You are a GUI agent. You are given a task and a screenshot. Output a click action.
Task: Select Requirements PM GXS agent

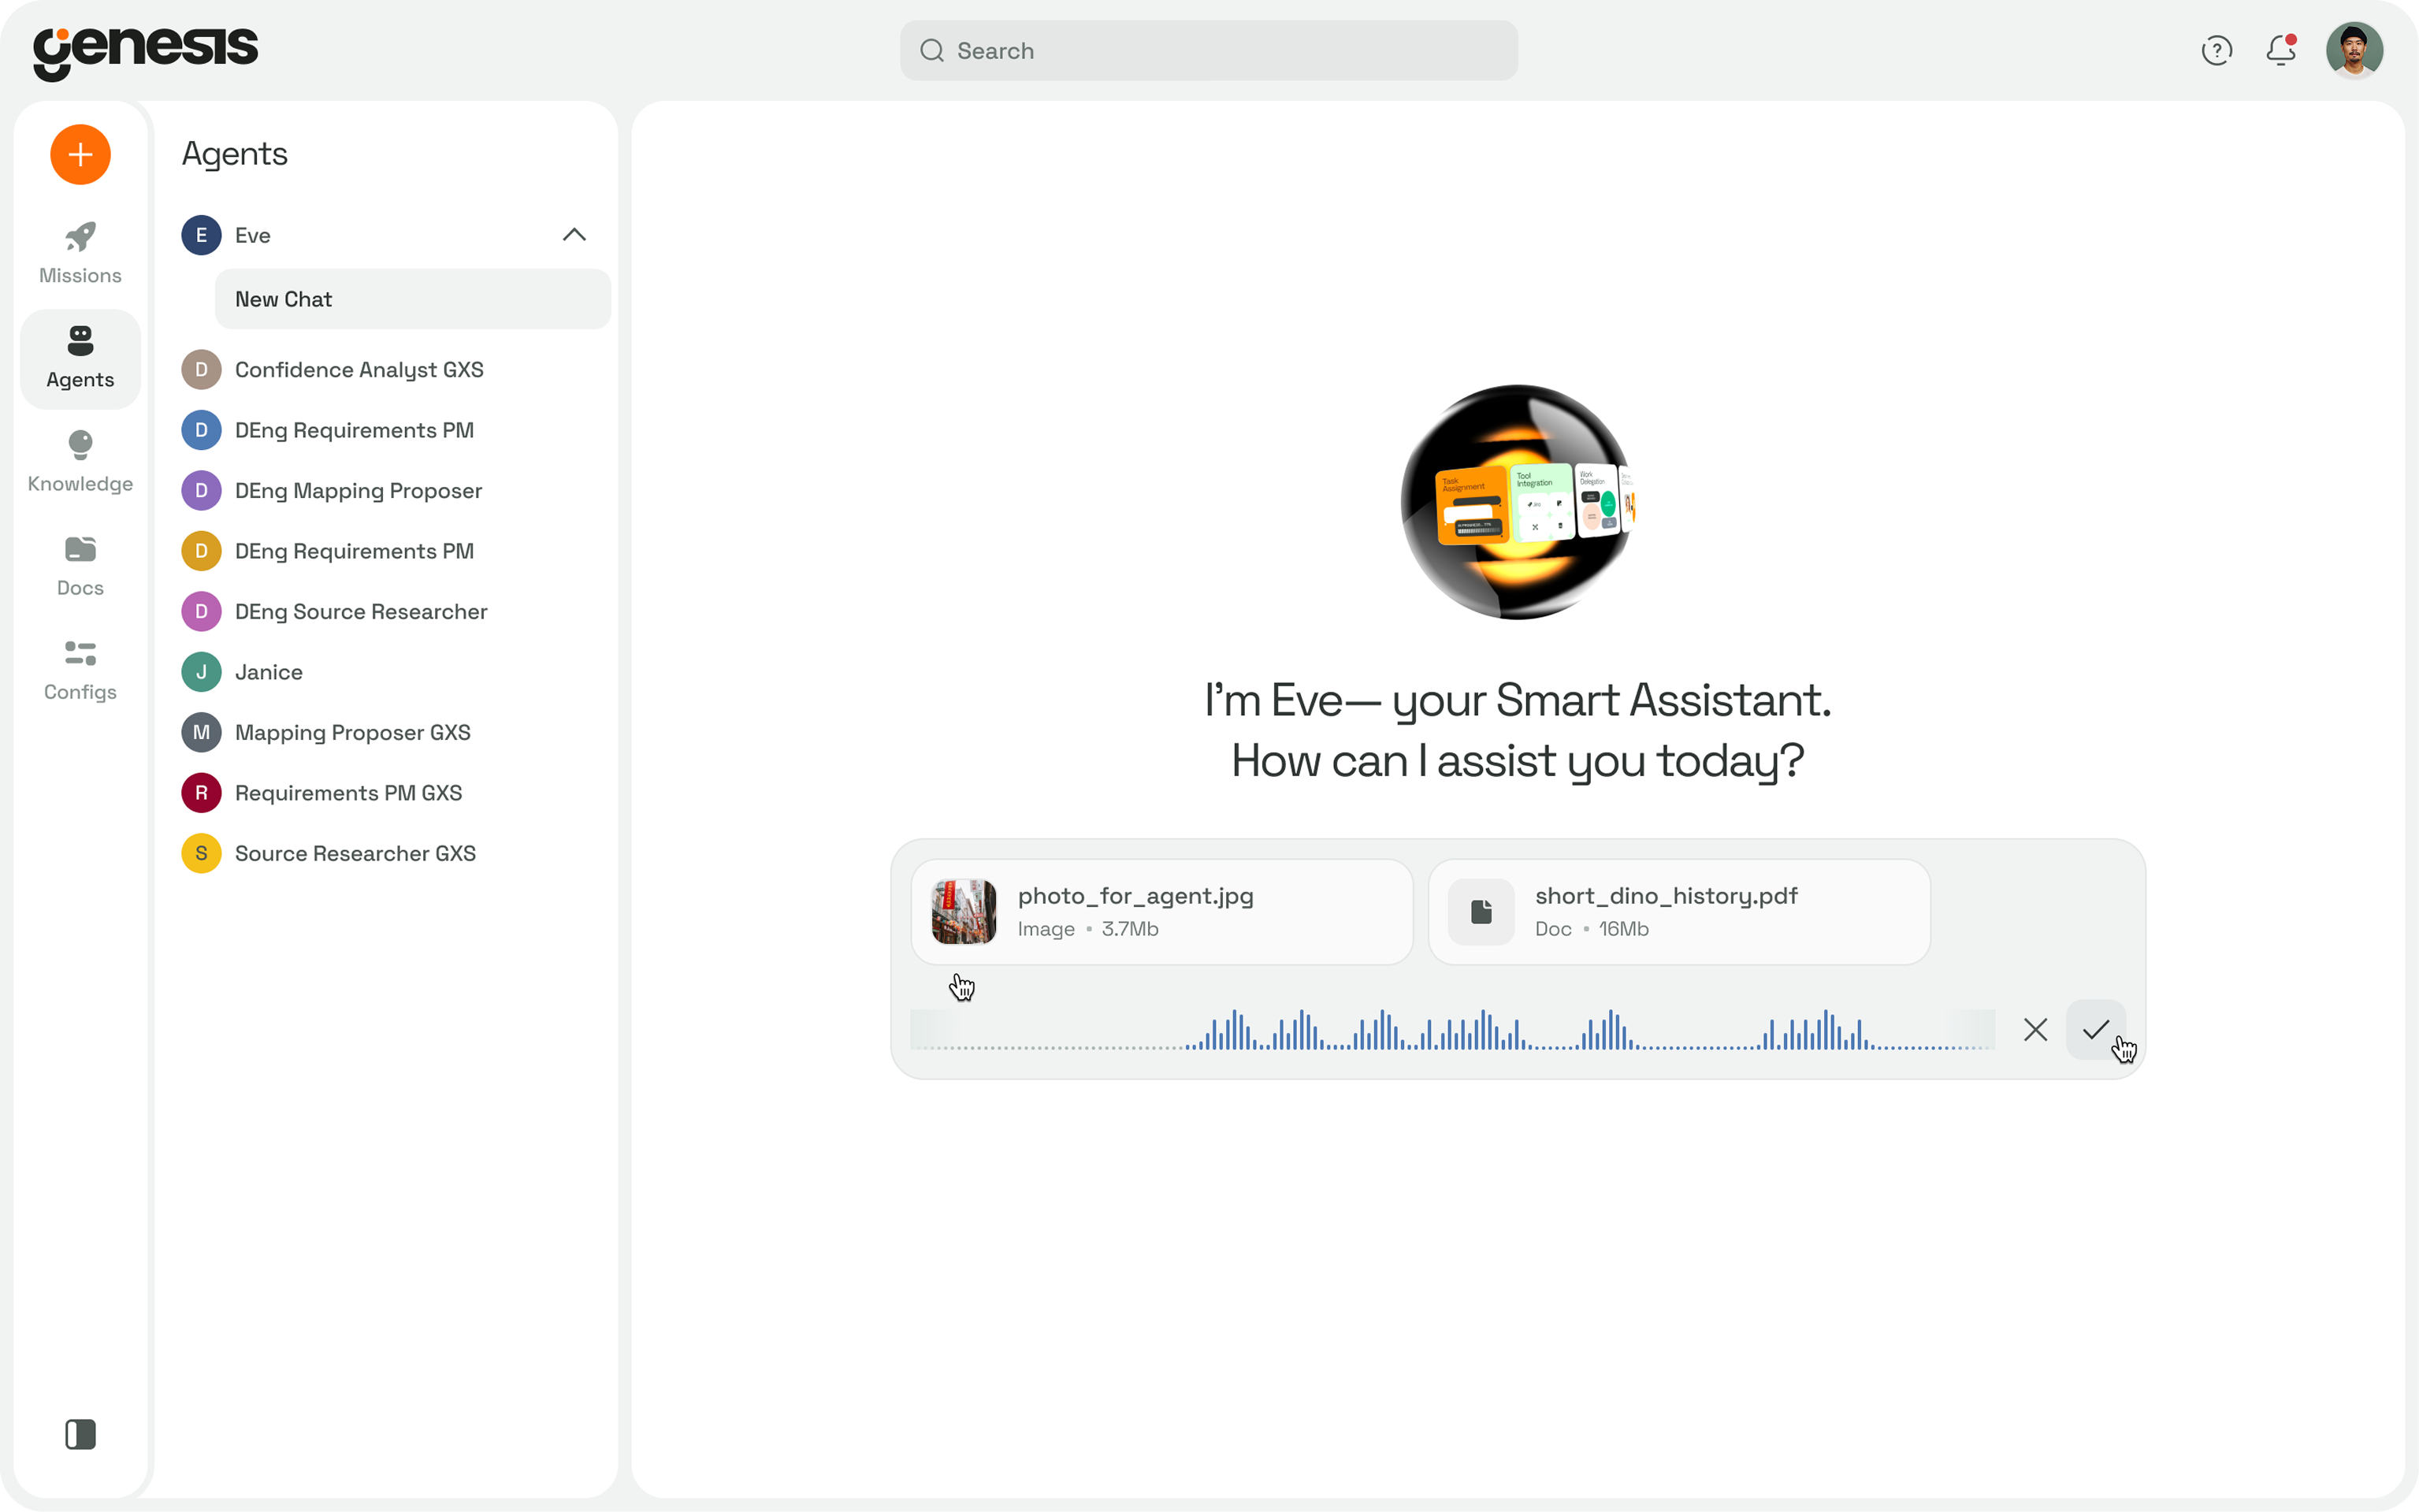click(x=383, y=793)
